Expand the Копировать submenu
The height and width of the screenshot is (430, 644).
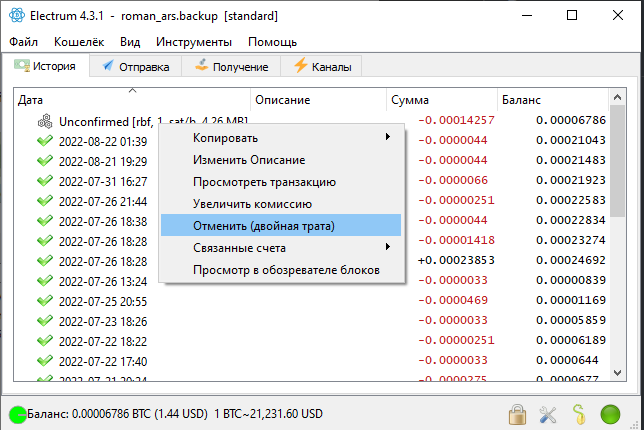tap(290, 137)
